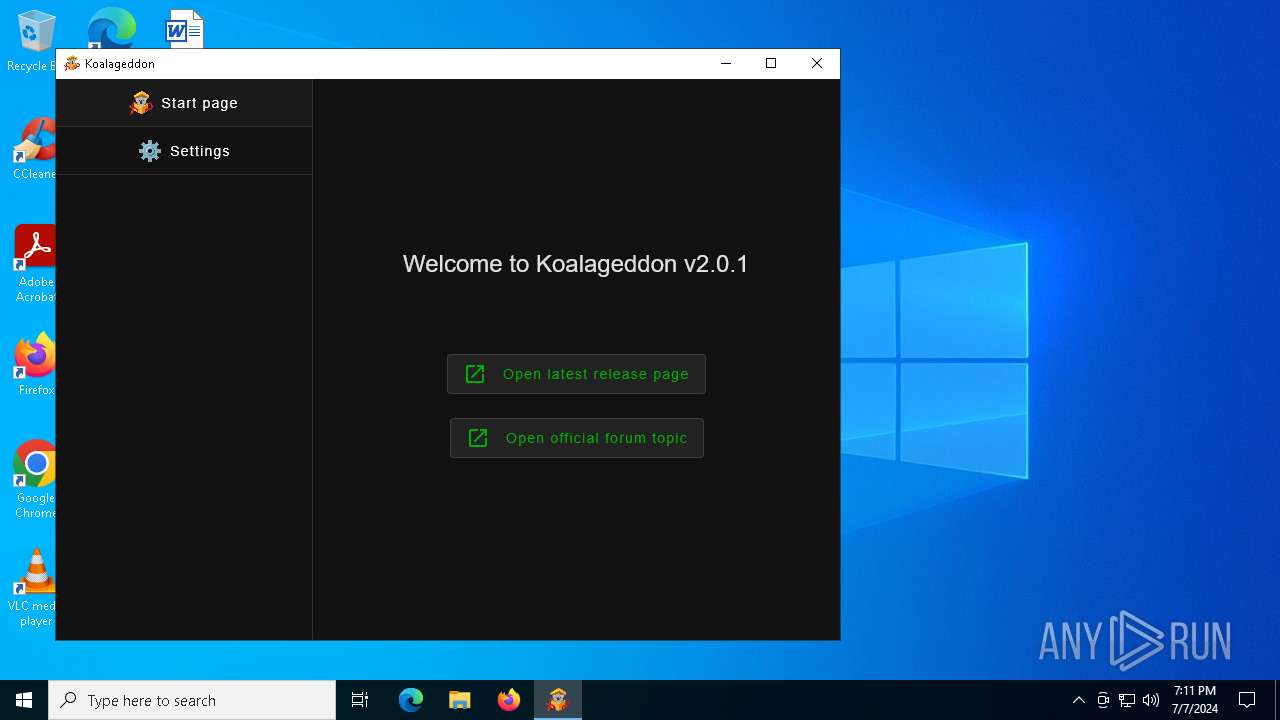Minimize the Koalageddon window
Viewport: 1280px width, 720px height.
[x=726, y=63]
